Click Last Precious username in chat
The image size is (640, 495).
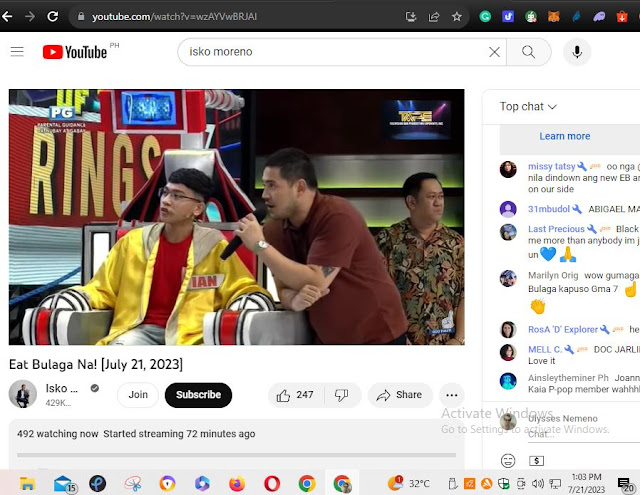(556, 229)
